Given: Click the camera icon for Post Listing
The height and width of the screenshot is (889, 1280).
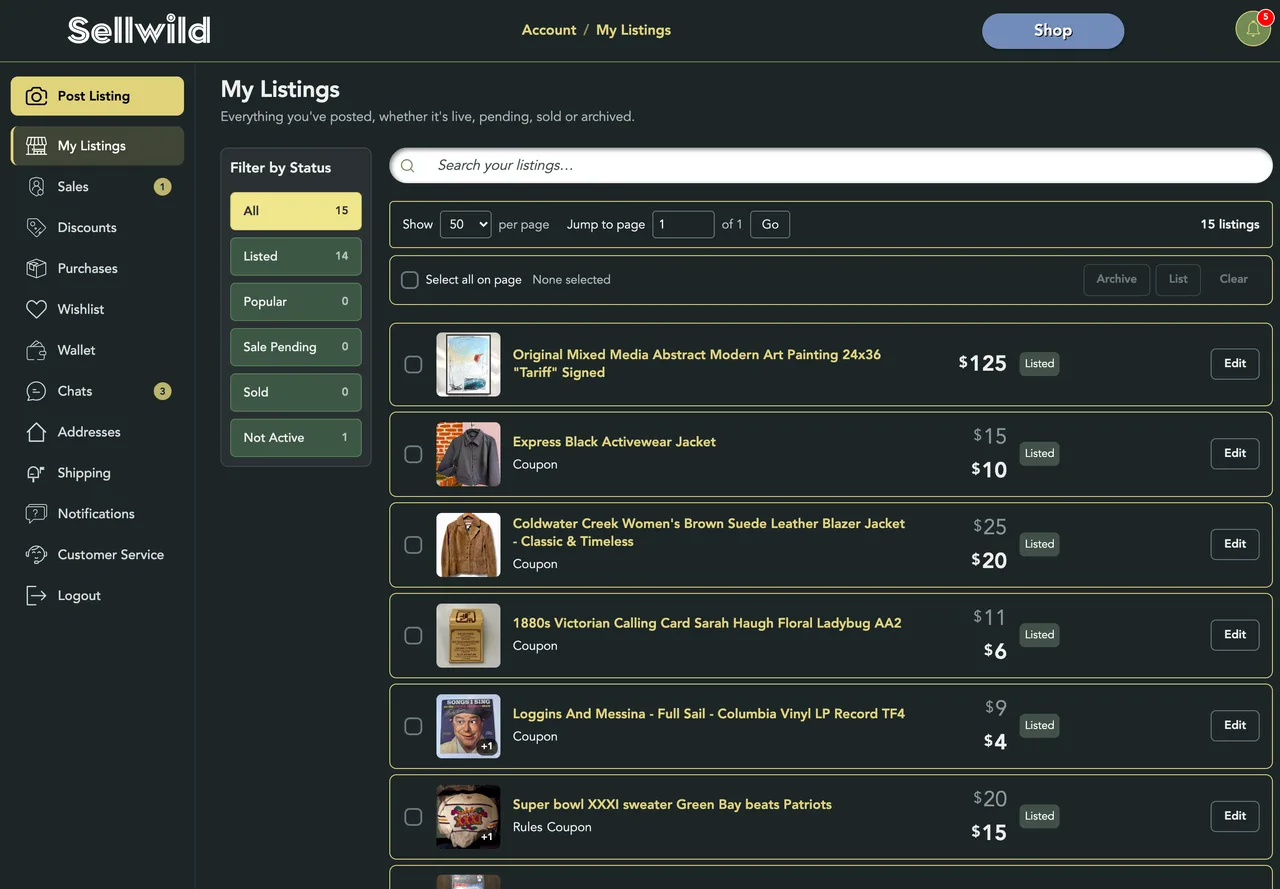Looking at the screenshot, I should coord(36,96).
